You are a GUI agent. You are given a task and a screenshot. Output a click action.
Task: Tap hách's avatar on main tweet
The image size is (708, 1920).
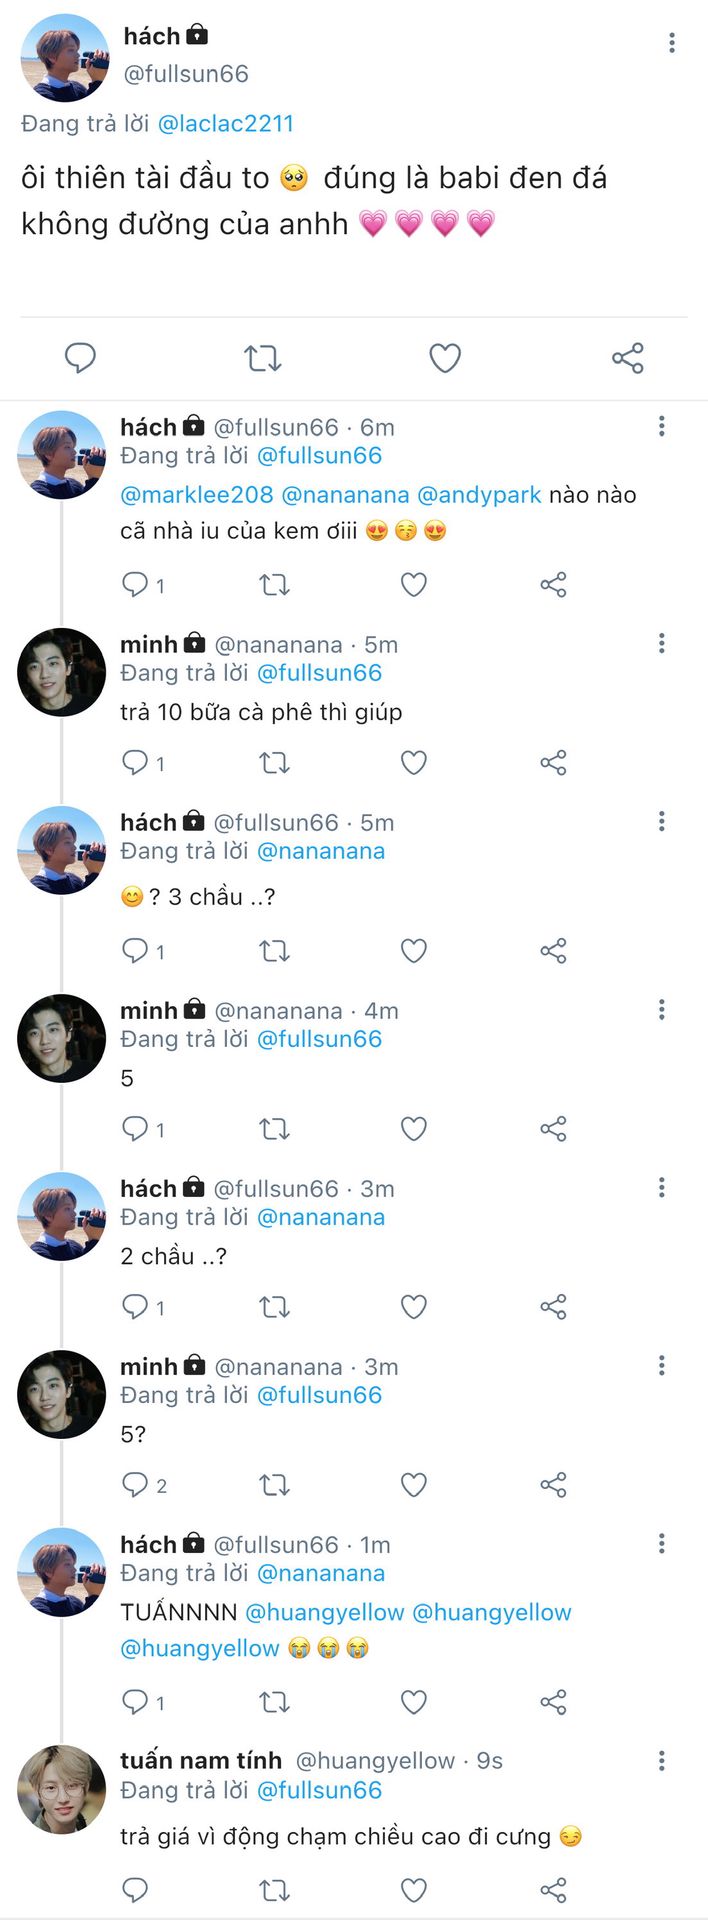pos(65,58)
